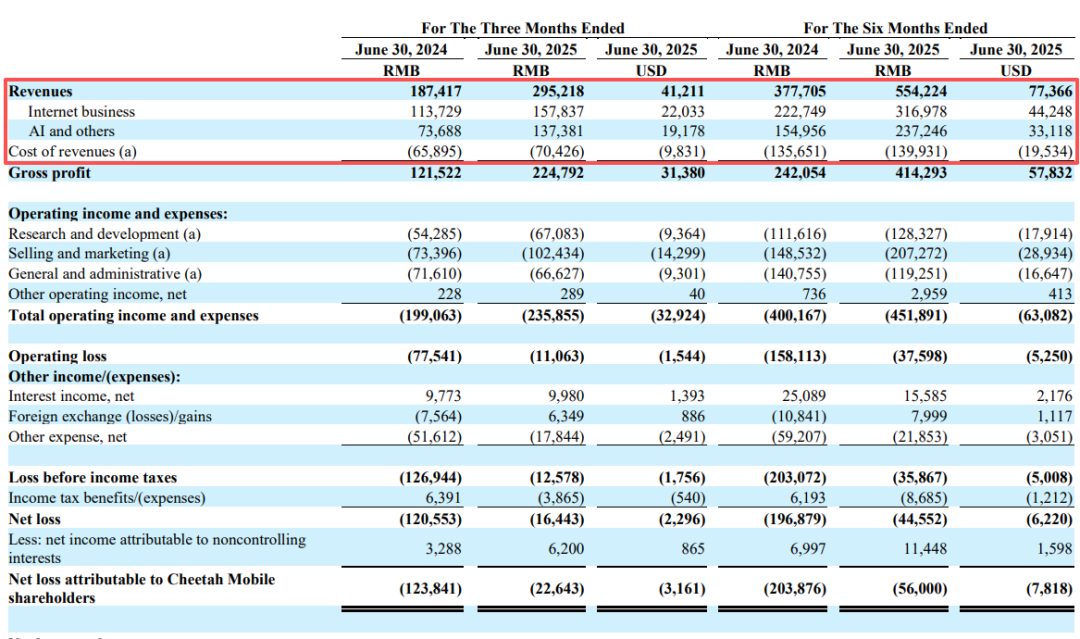Click the 'For The Three Months Ended' header

(x=523, y=28)
